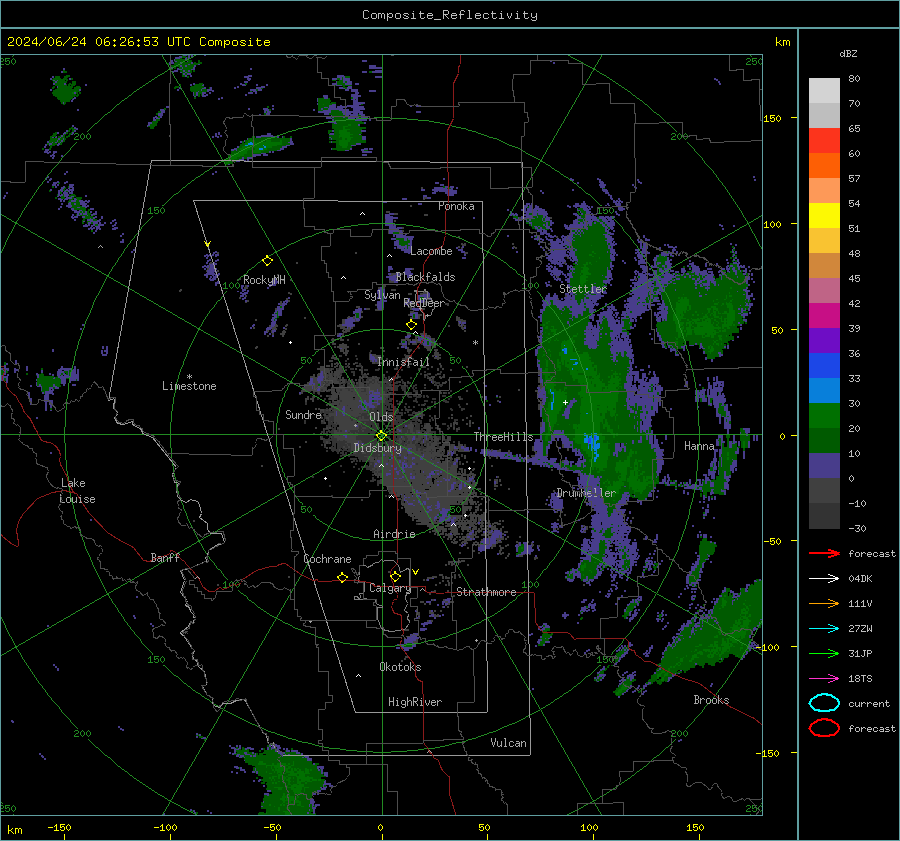This screenshot has width=900, height=841.
Task: Pick the bright green 20 dBZ swatch
Action: coord(824,415)
